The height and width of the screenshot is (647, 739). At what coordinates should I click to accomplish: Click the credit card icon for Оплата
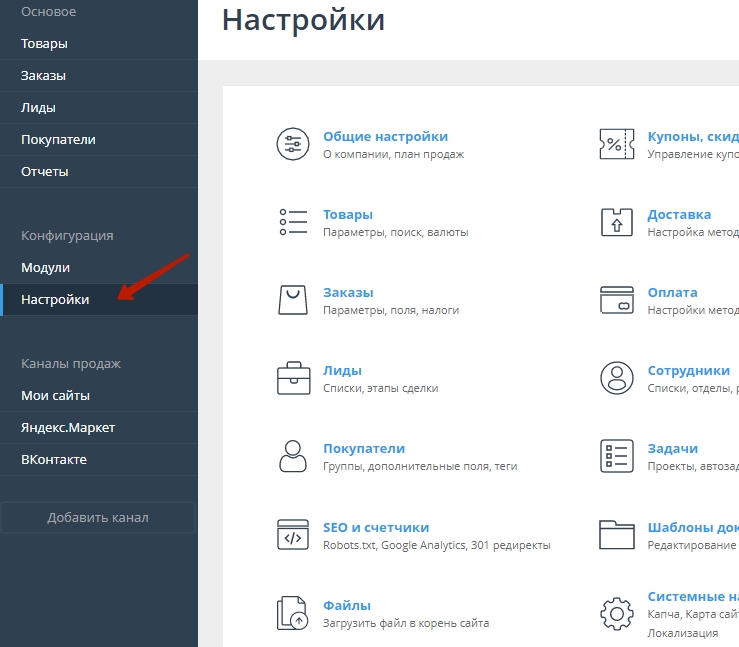click(x=617, y=300)
